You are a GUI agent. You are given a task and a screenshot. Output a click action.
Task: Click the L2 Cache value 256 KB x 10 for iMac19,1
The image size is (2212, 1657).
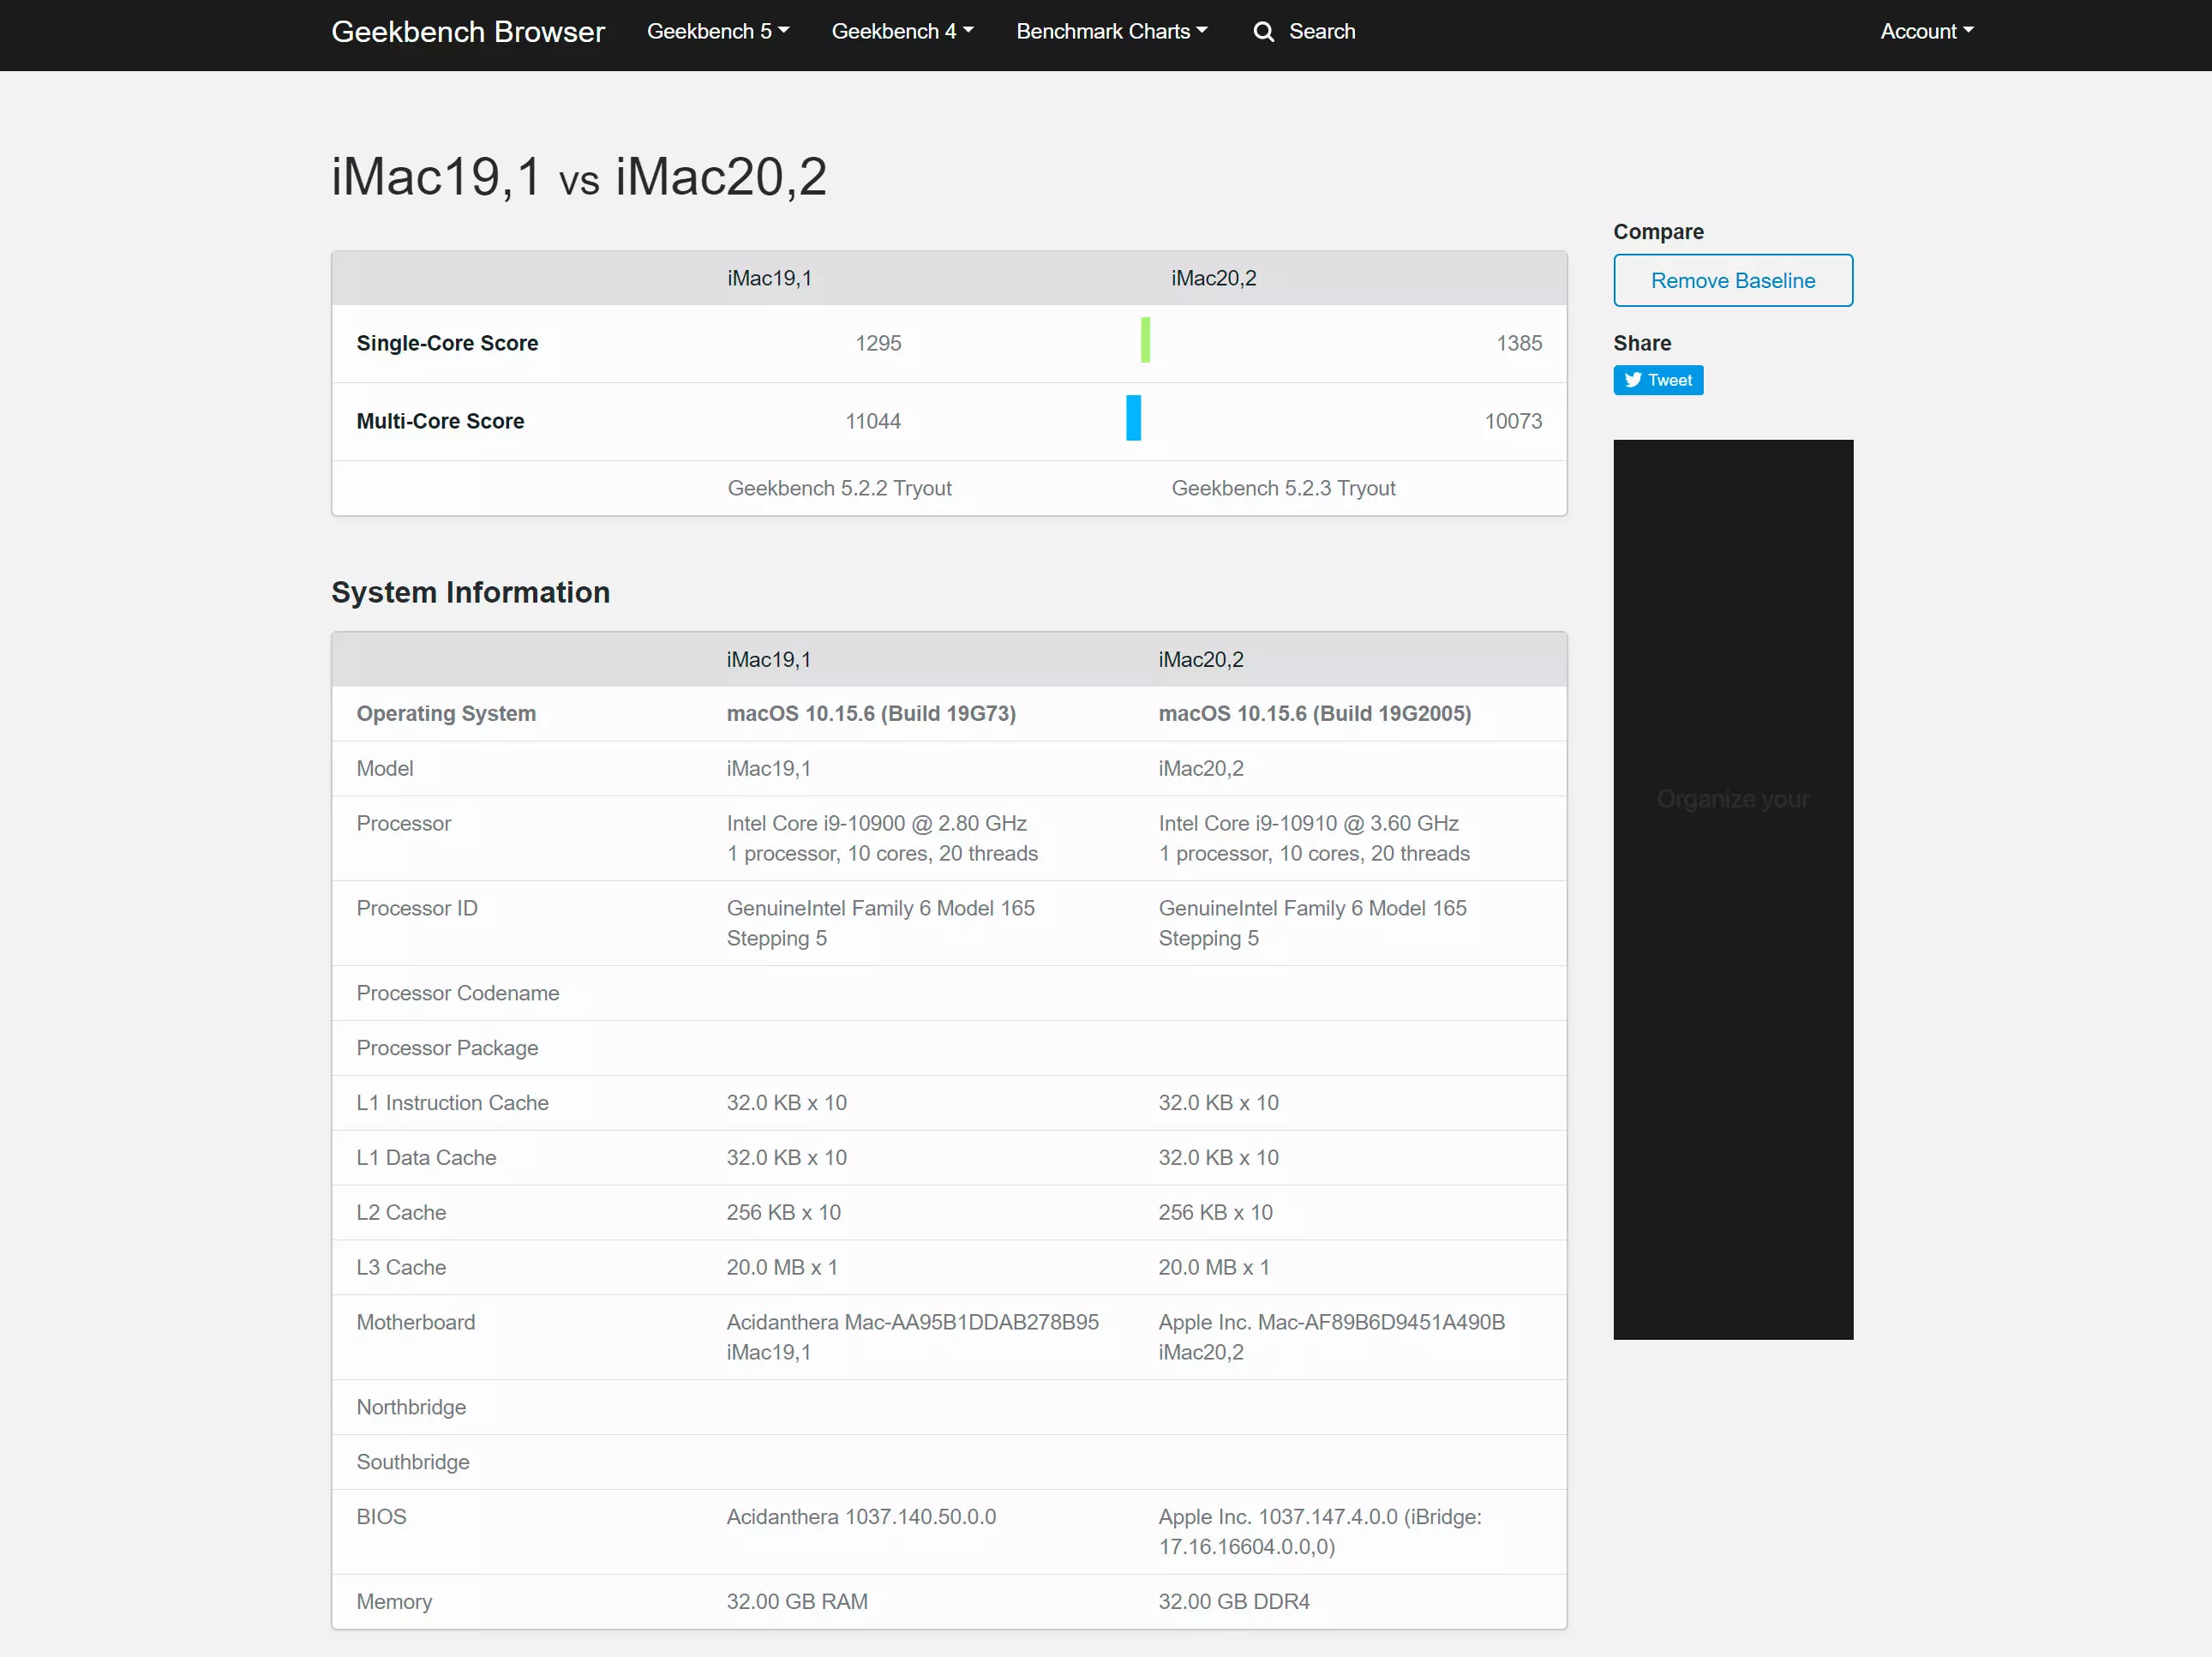click(783, 1212)
